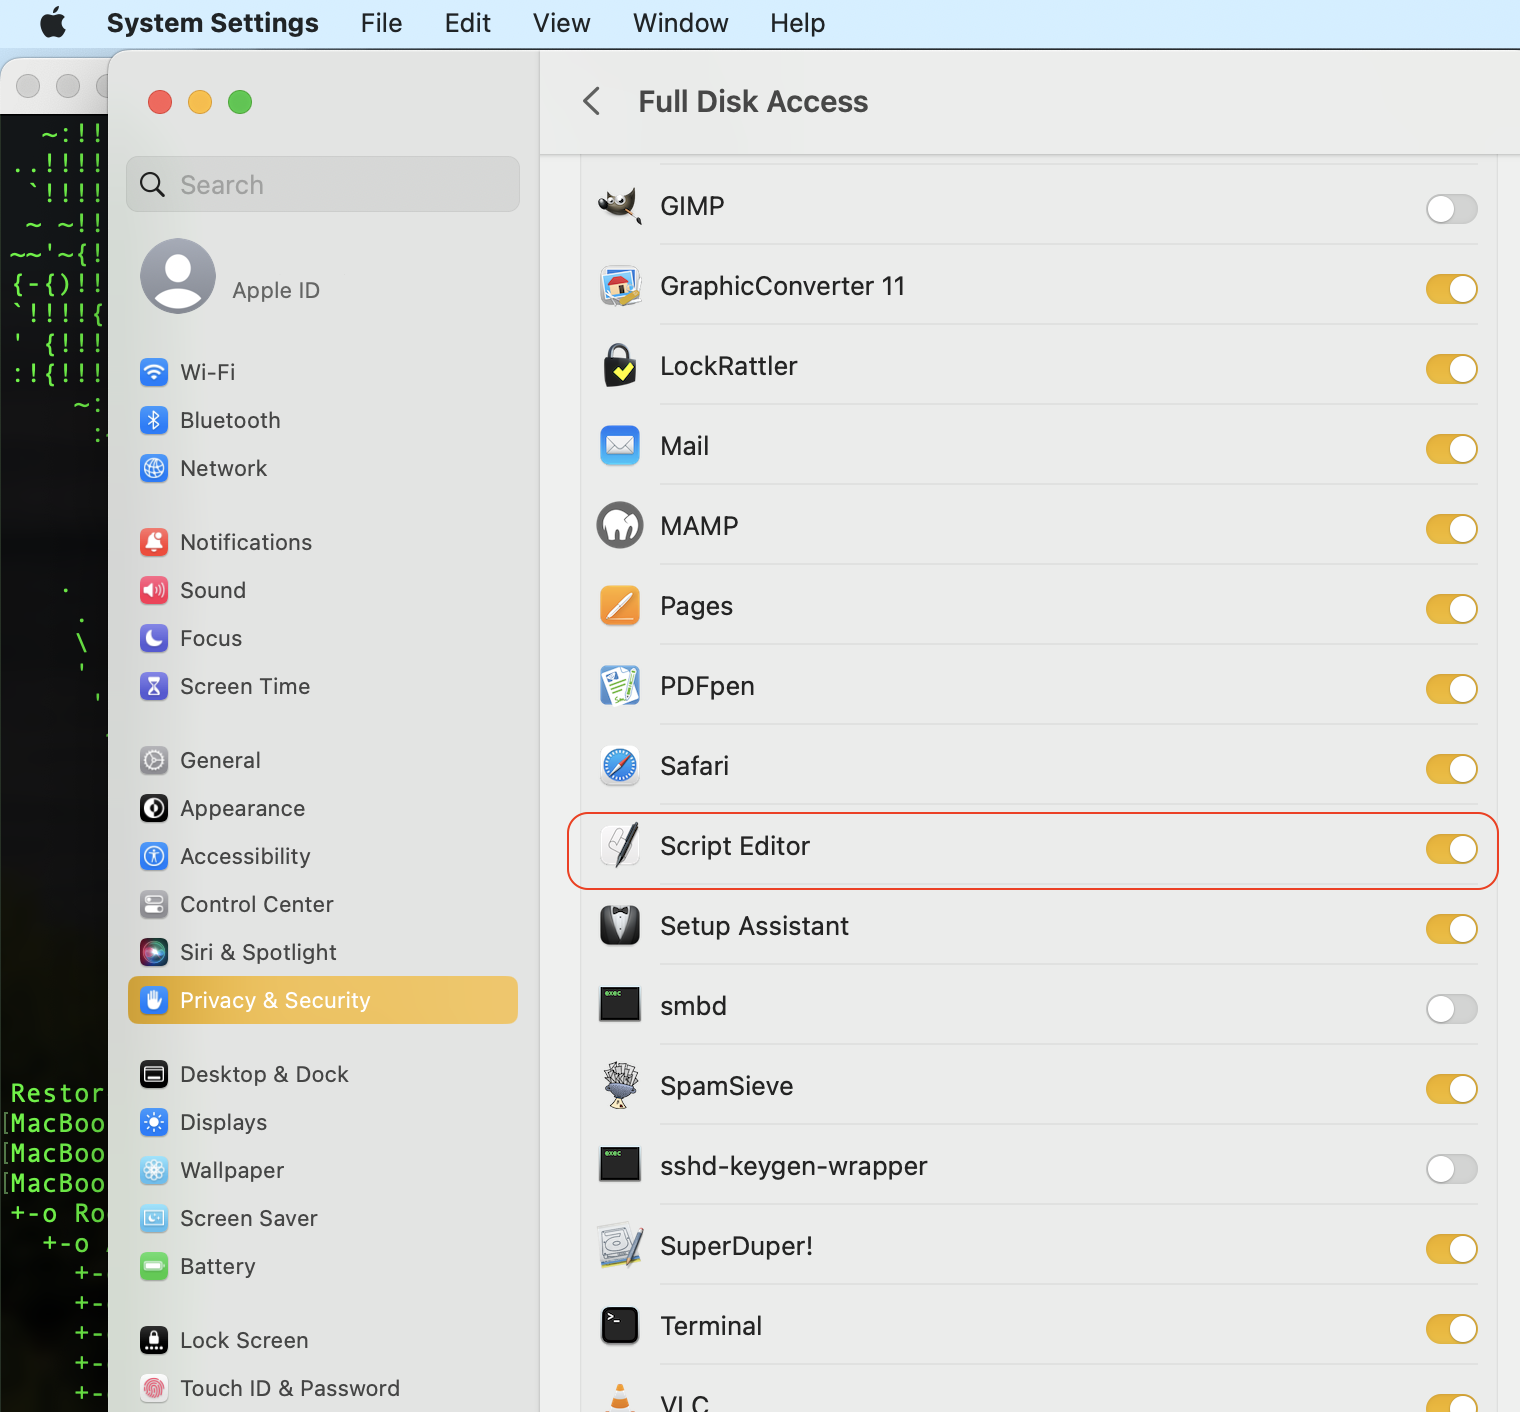Select Privacy & Security in sidebar
1520x1412 pixels.
(x=323, y=1000)
